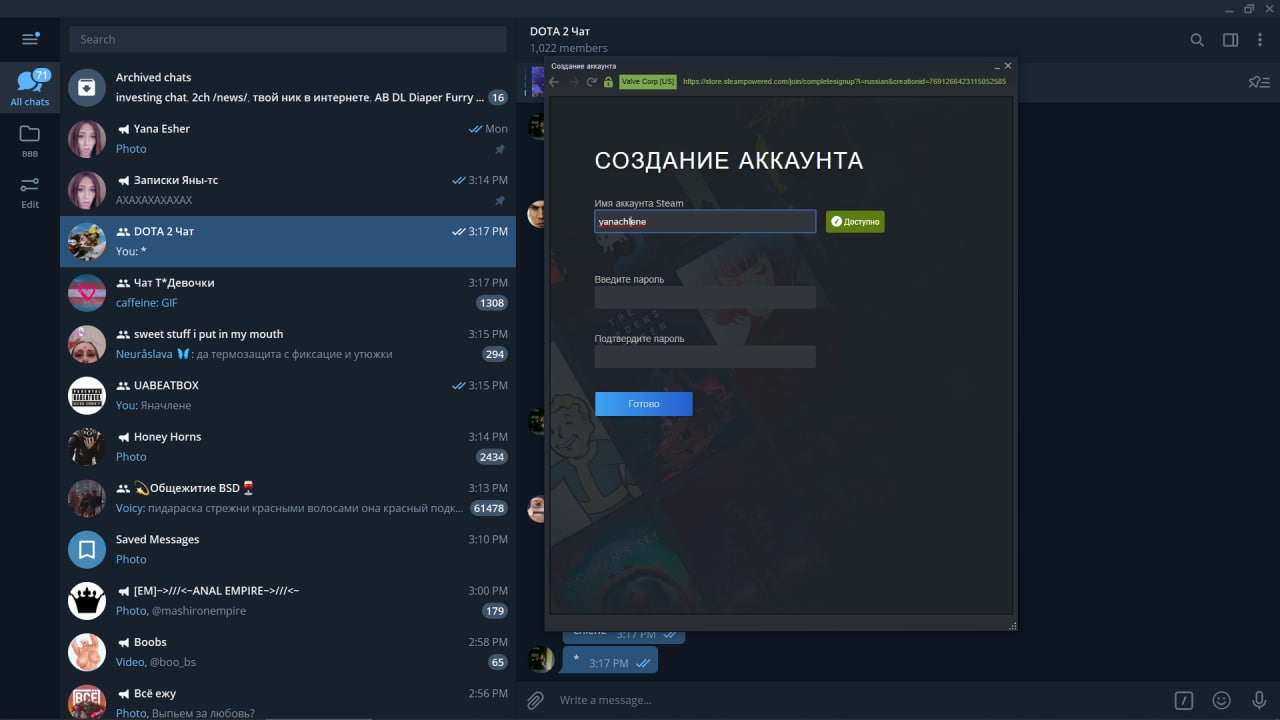1280x720 pixels.
Task: Search within the DOTA 2 chat
Action: pyautogui.click(x=1197, y=40)
